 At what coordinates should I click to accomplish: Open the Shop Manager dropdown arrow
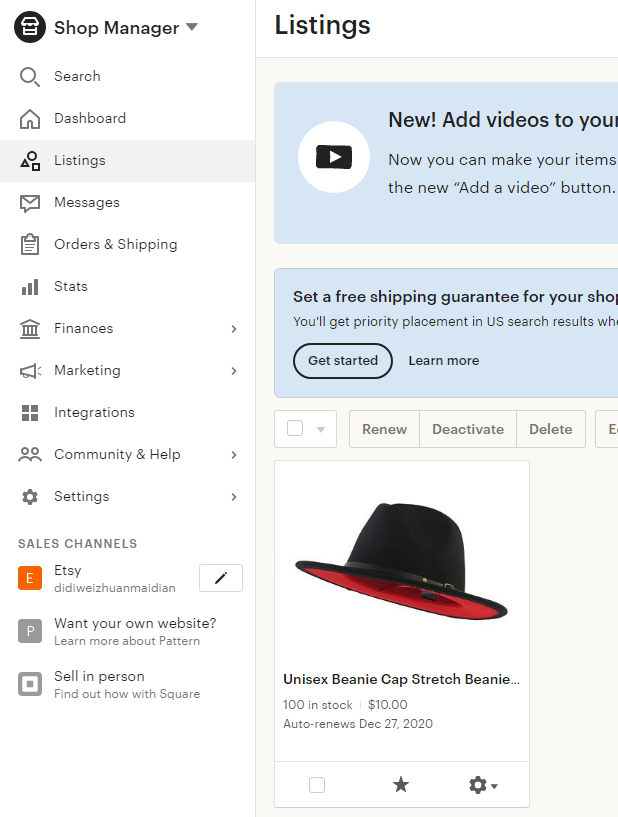(x=192, y=28)
